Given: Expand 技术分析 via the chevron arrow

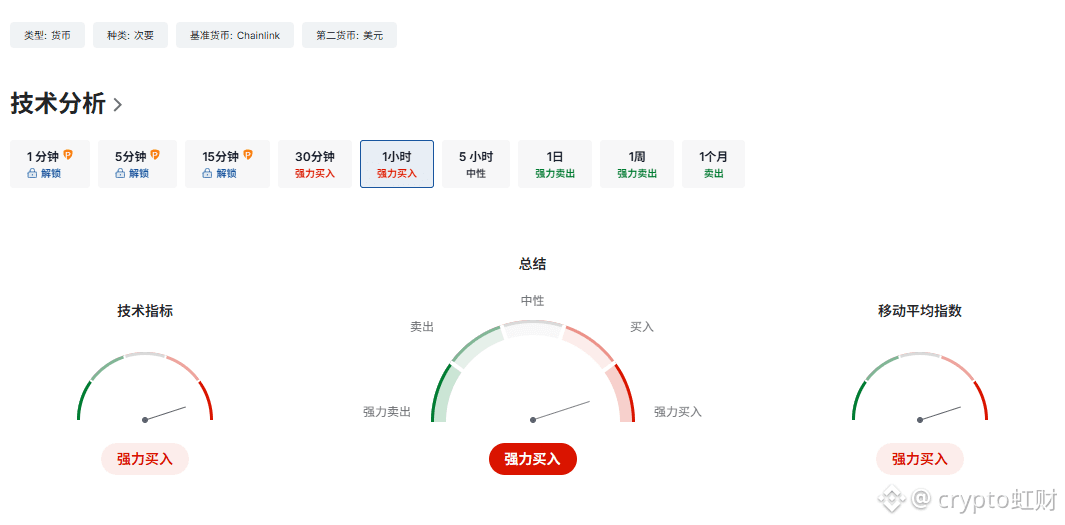Looking at the screenshot, I should [118, 105].
